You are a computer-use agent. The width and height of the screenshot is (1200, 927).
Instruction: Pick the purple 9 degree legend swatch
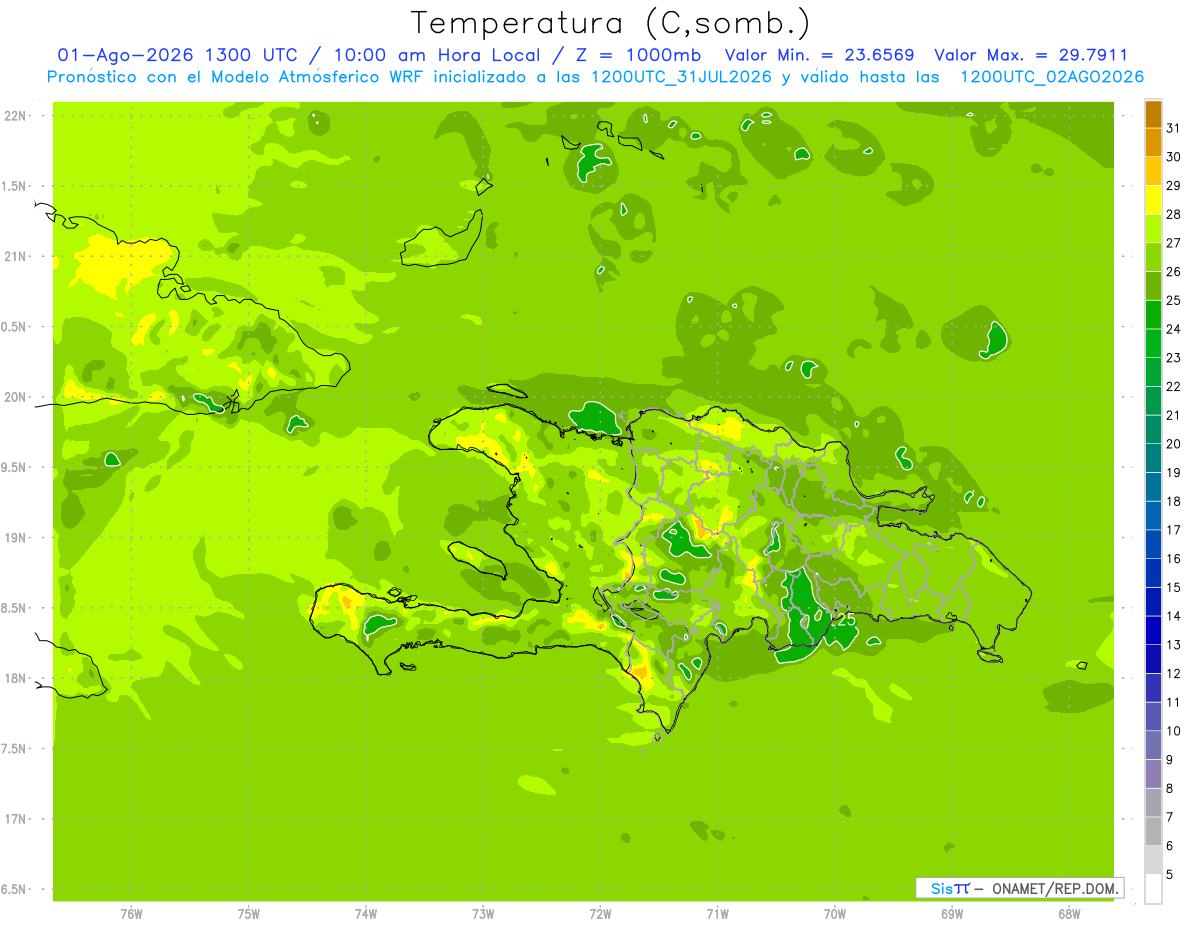point(1153,775)
